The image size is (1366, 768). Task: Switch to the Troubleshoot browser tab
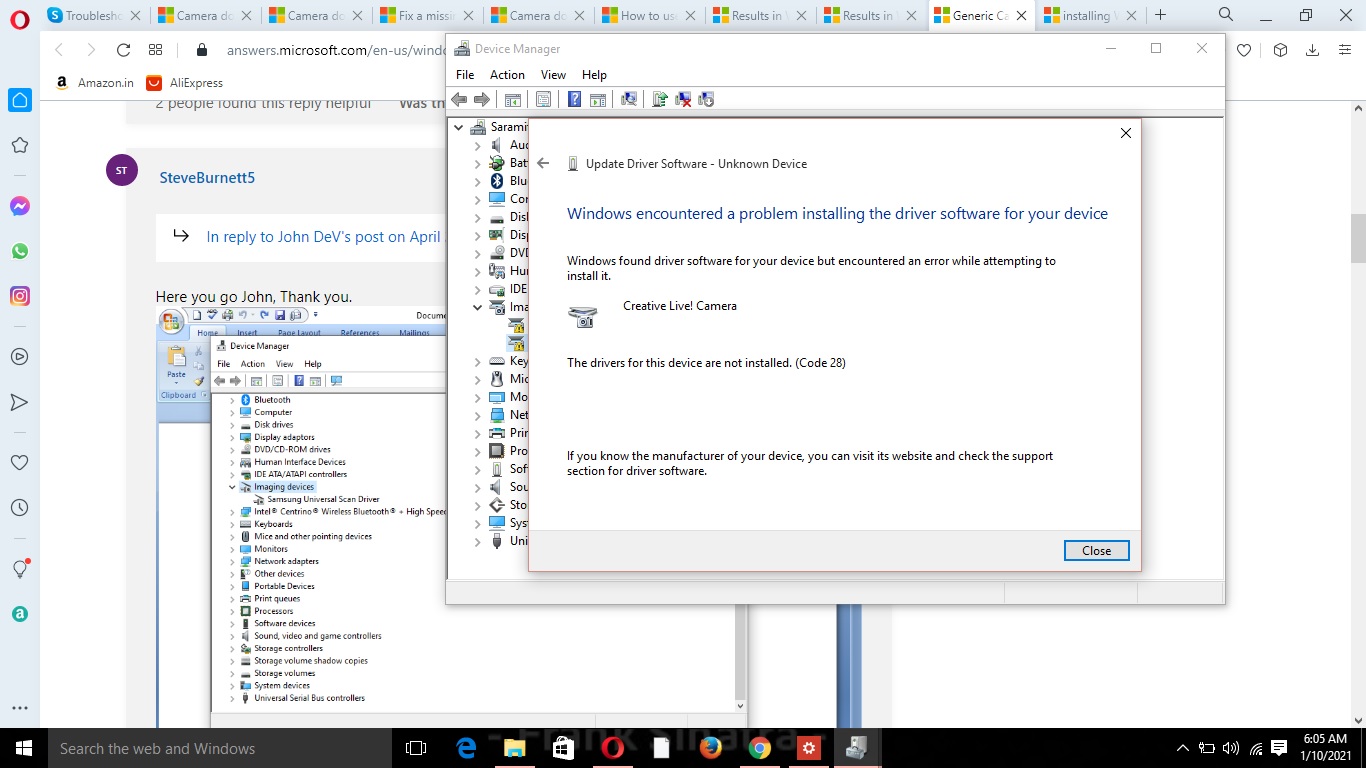93,15
